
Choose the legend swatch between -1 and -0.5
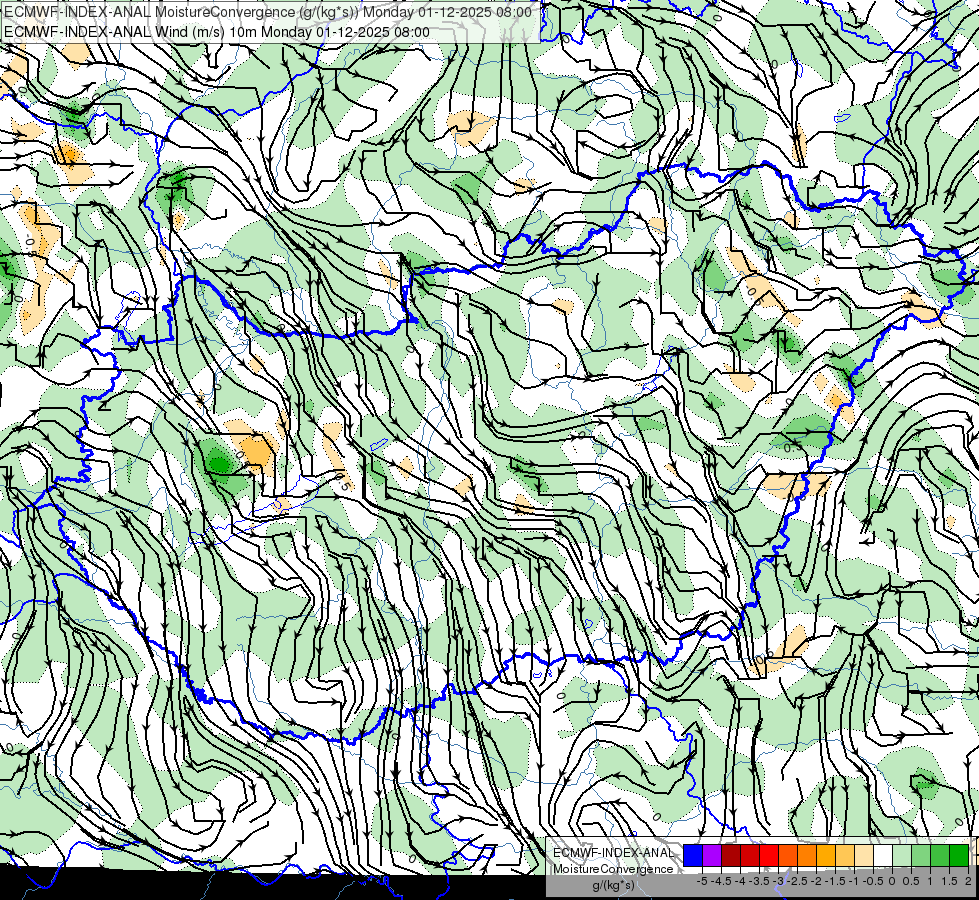tap(864, 856)
